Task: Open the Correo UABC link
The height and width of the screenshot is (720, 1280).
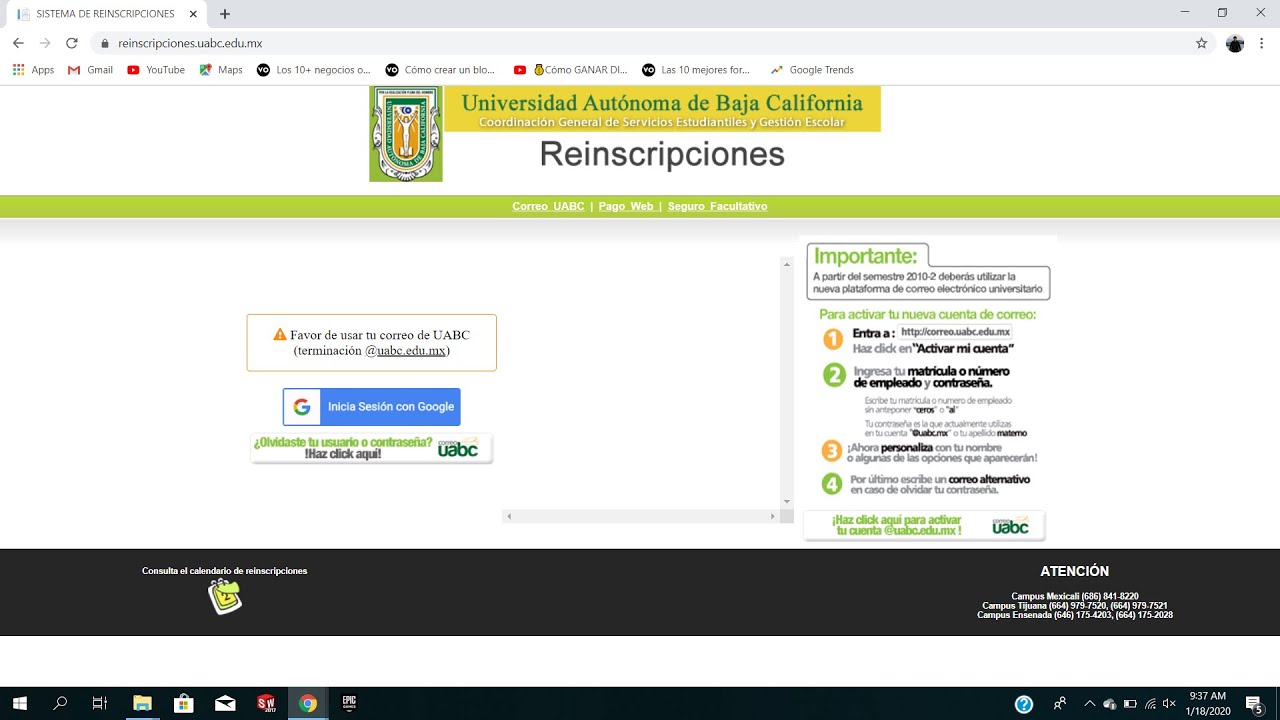Action: point(548,206)
